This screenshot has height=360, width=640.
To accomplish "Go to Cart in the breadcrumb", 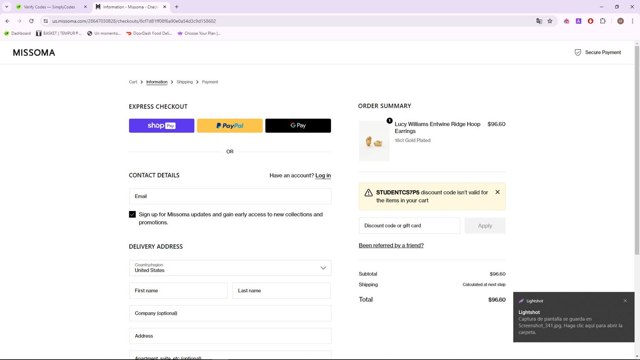I will coord(133,82).
